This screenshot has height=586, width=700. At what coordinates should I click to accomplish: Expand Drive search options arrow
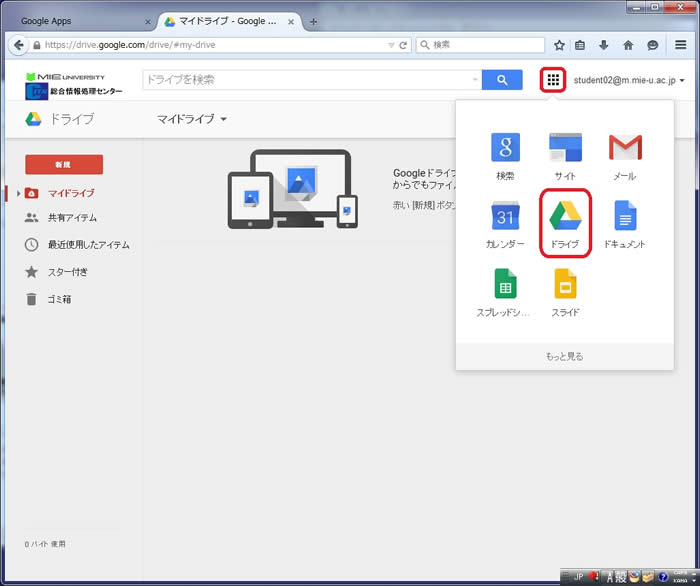[x=475, y=80]
